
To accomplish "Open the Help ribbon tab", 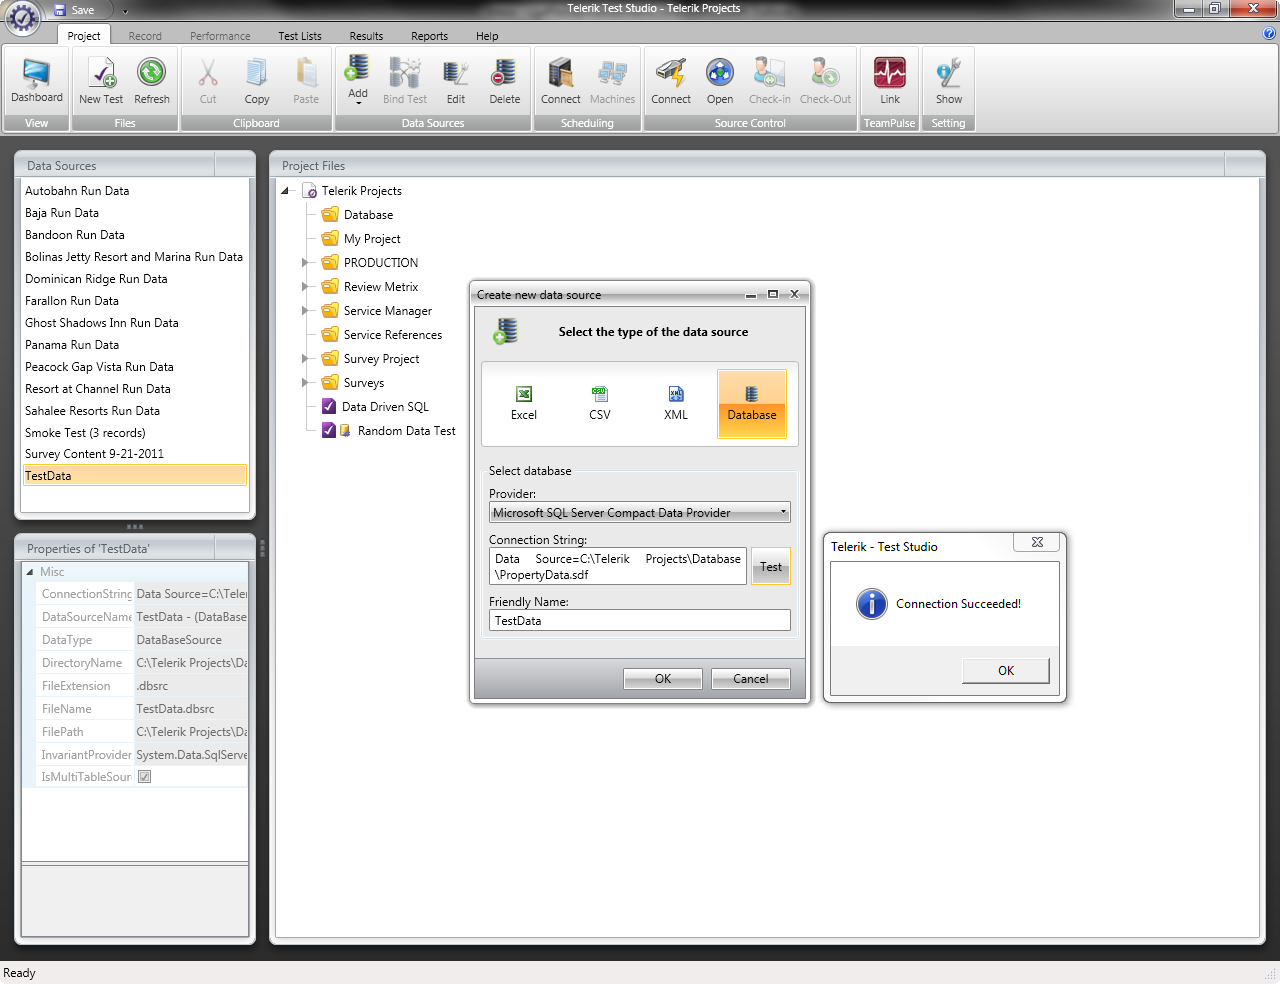I will click(487, 36).
